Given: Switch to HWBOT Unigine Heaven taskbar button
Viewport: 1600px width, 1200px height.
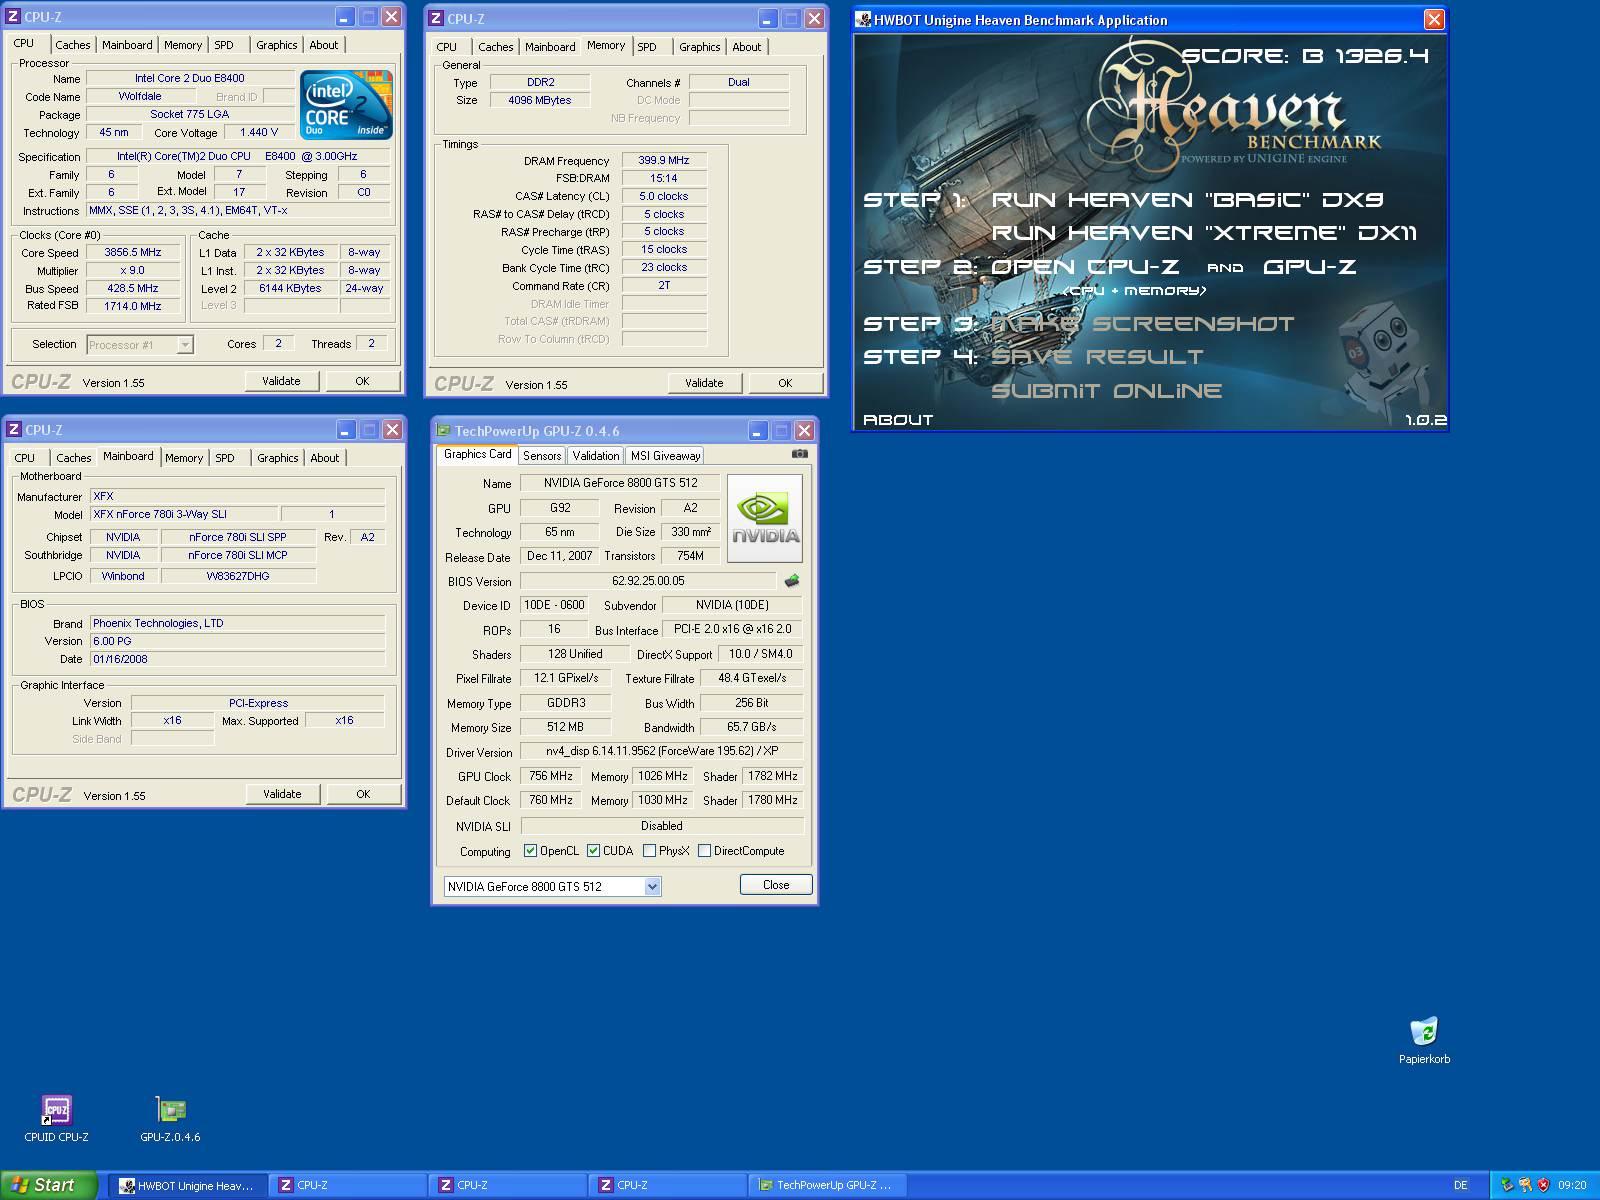Looking at the screenshot, I should pyautogui.click(x=187, y=1185).
